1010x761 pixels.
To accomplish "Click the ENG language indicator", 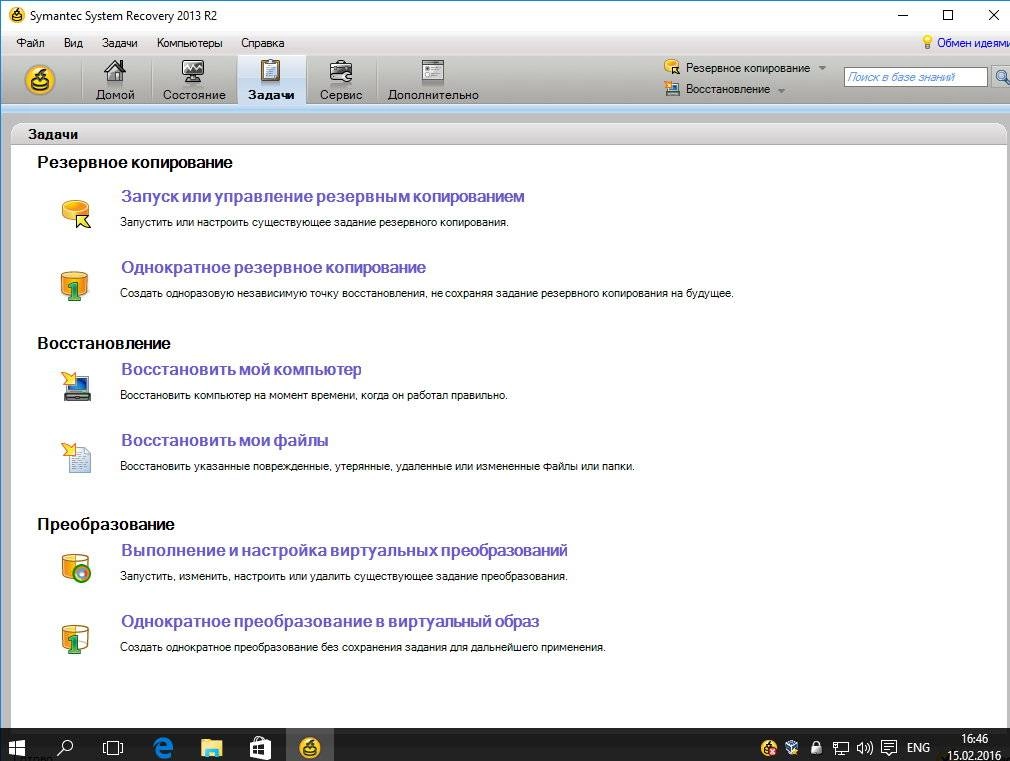I will 918,747.
